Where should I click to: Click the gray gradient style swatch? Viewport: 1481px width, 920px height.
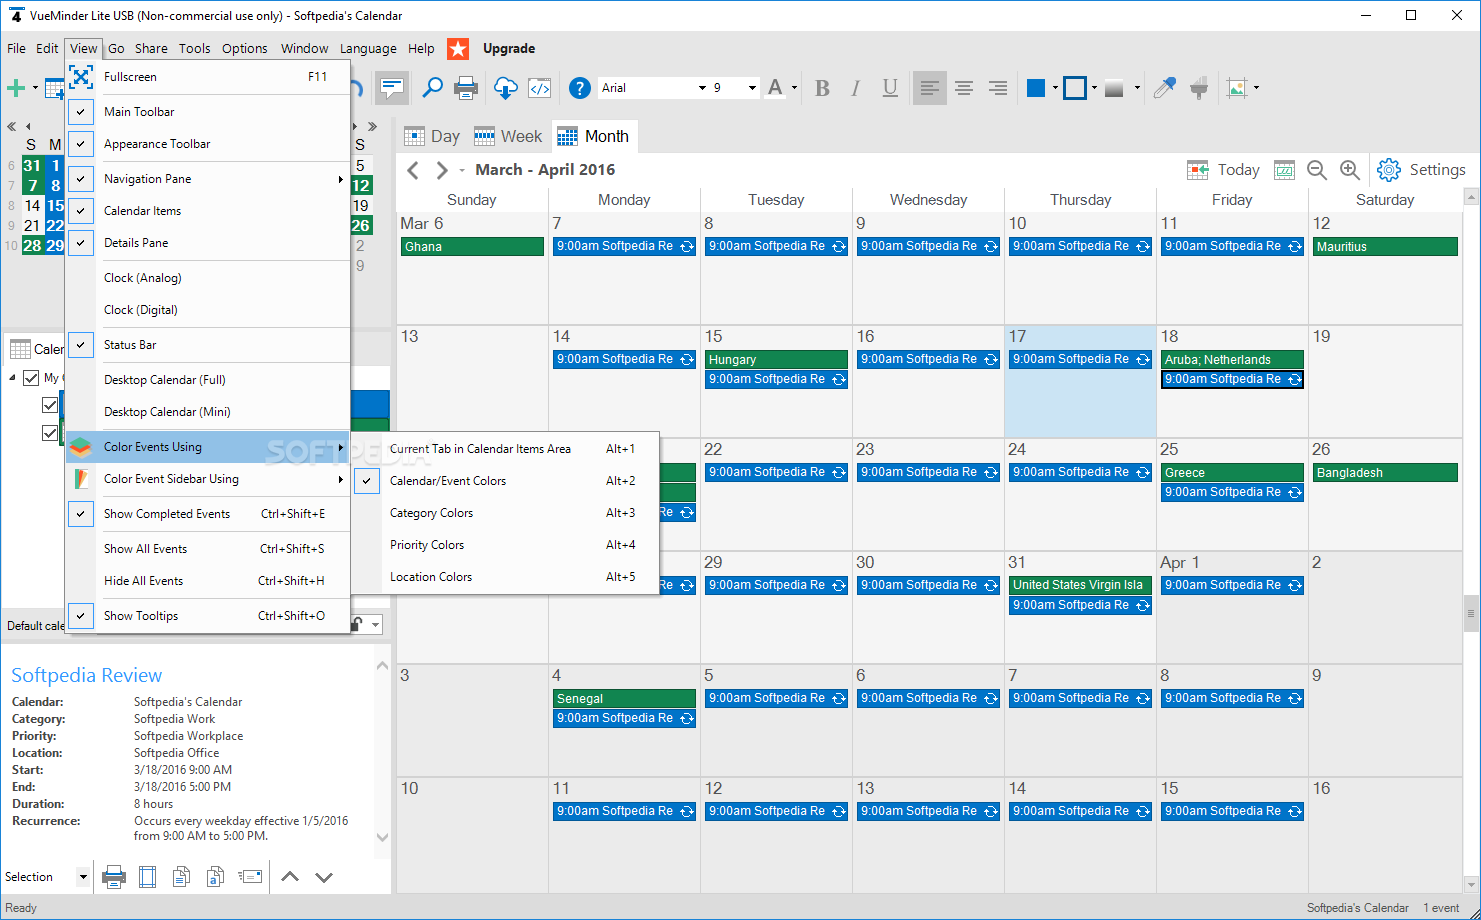click(1113, 88)
